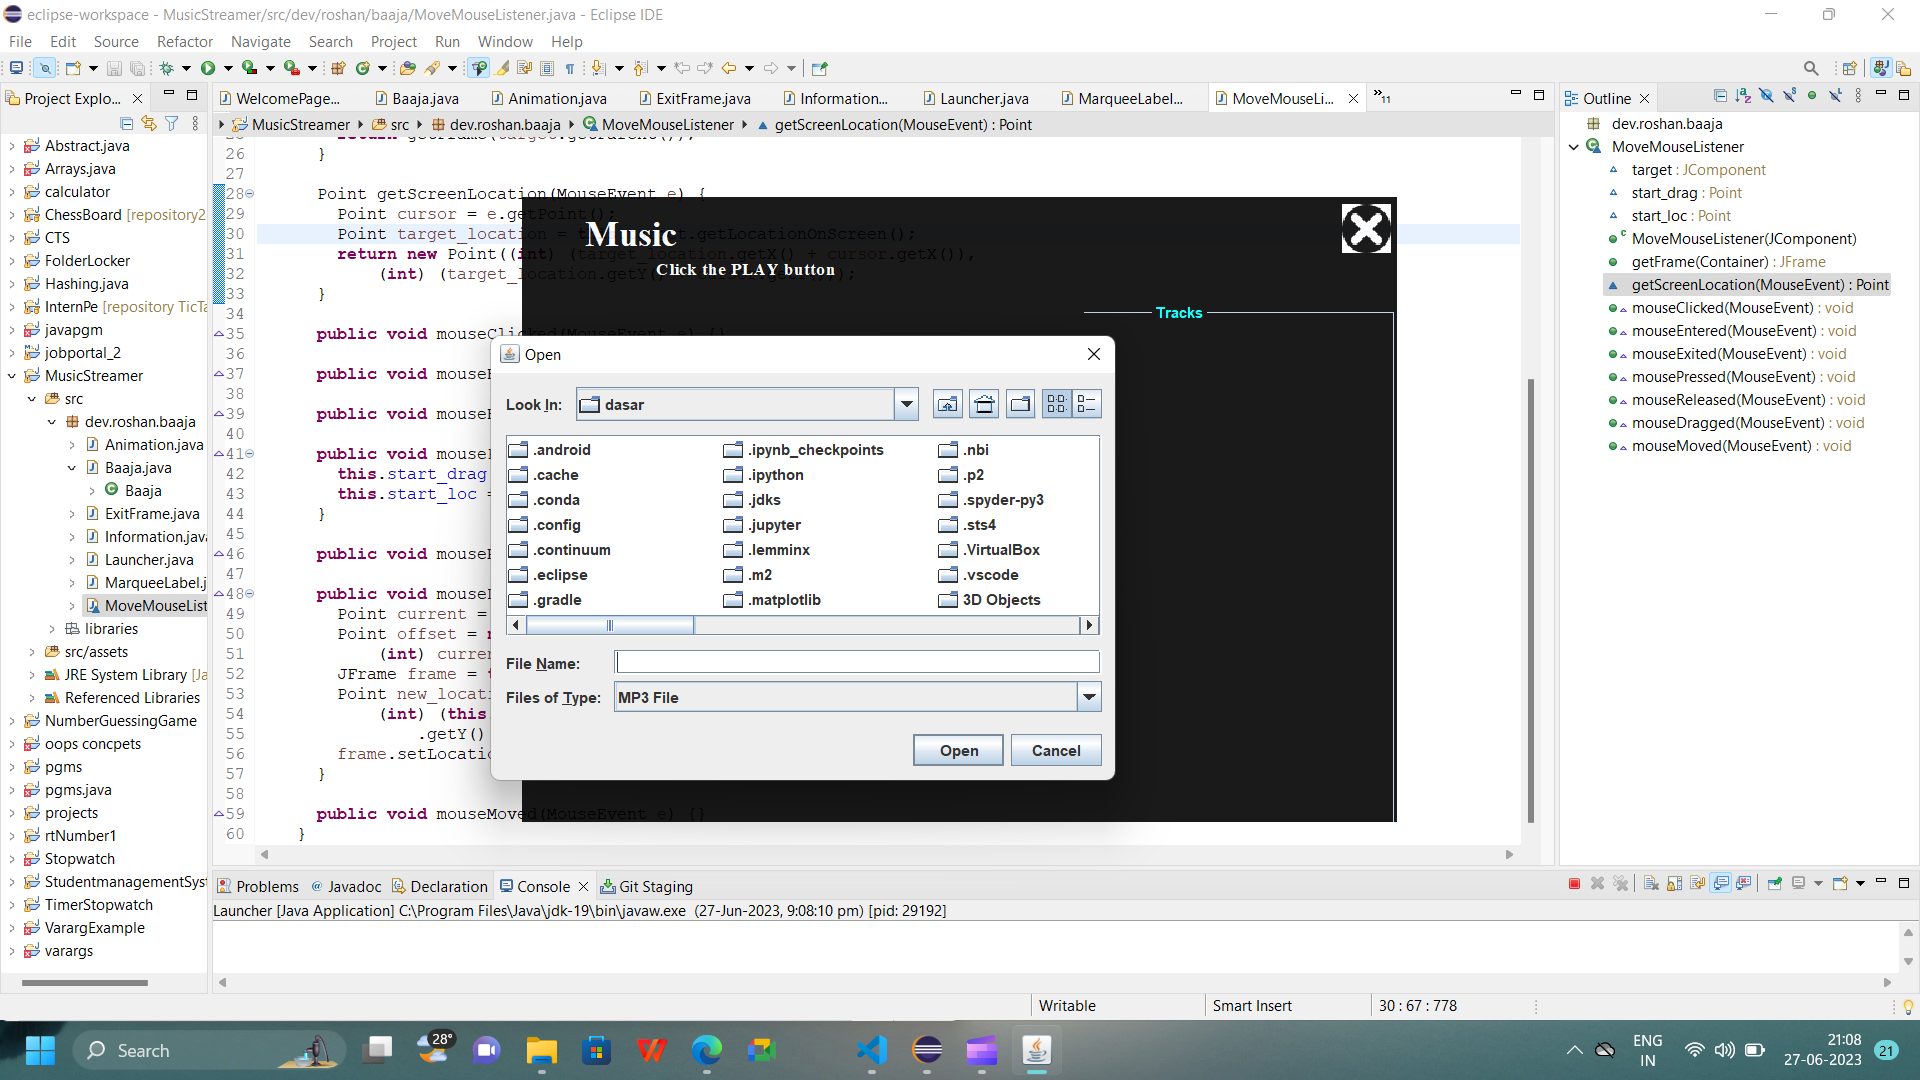Toggle Hide Static Fields and Methods in Outline
Viewport: 1920px width, 1080px height.
tap(1789, 96)
